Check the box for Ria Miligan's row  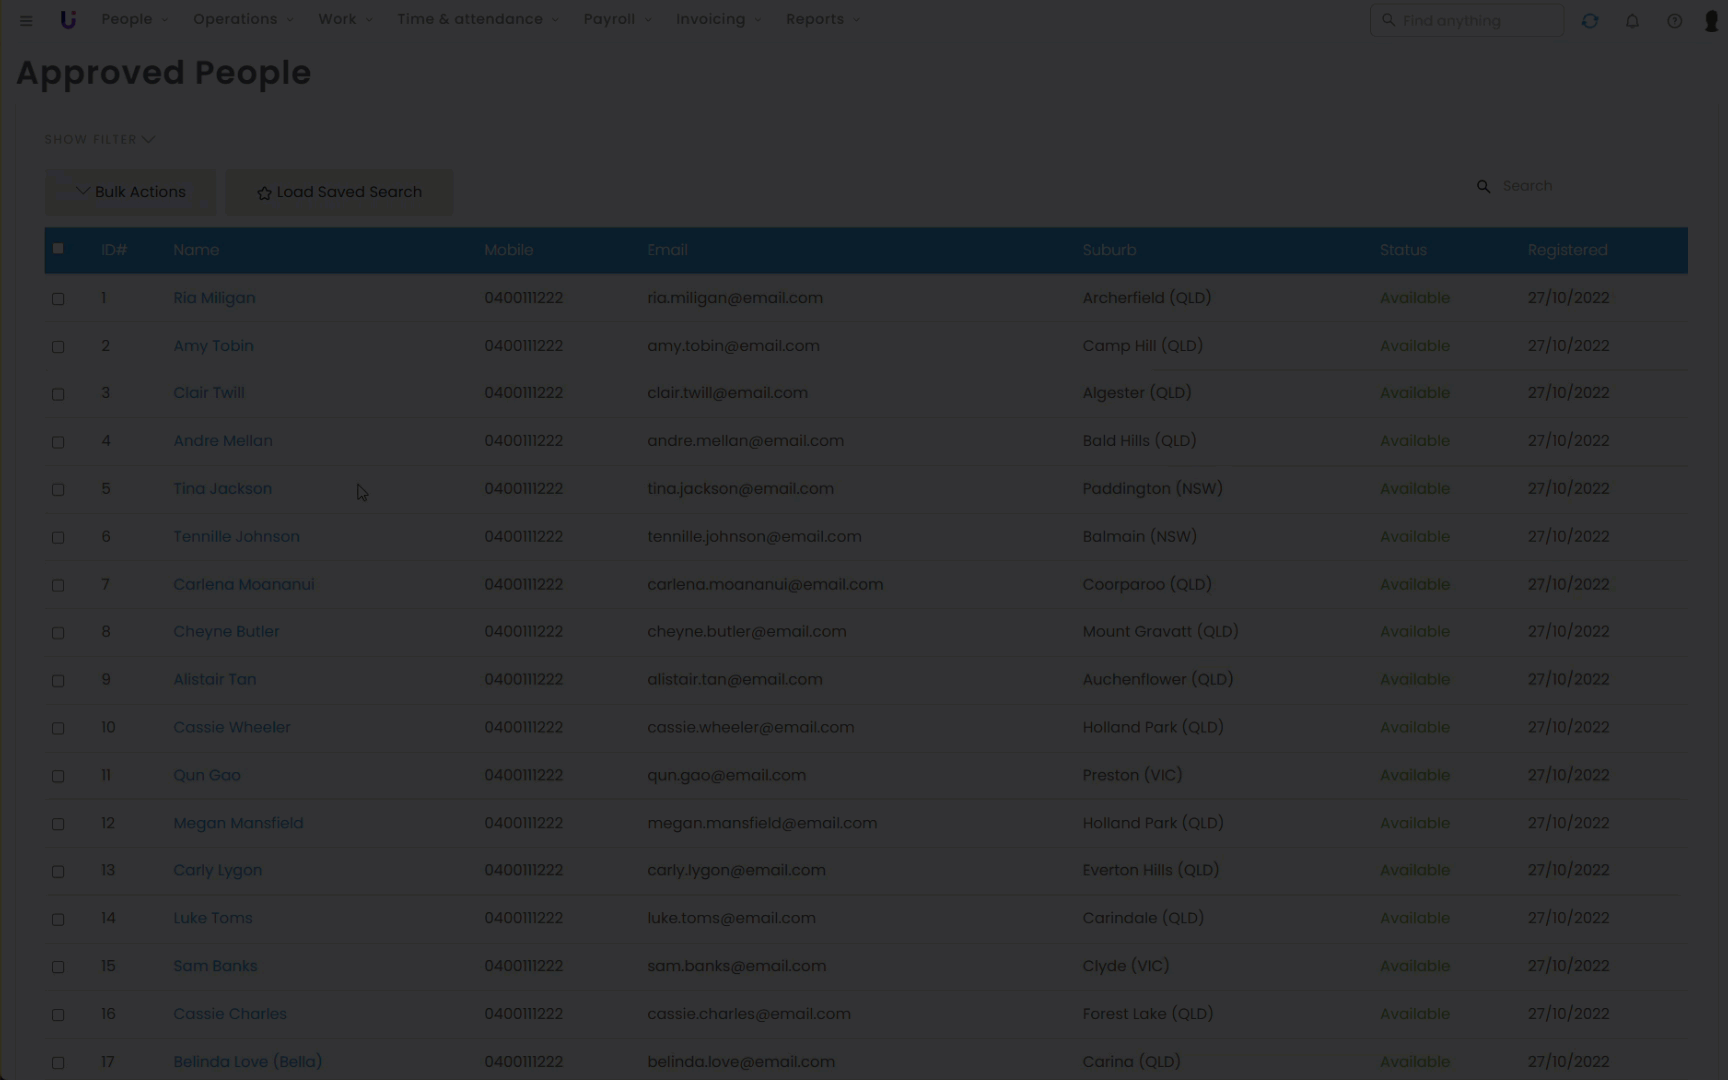click(x=58, y=299)
